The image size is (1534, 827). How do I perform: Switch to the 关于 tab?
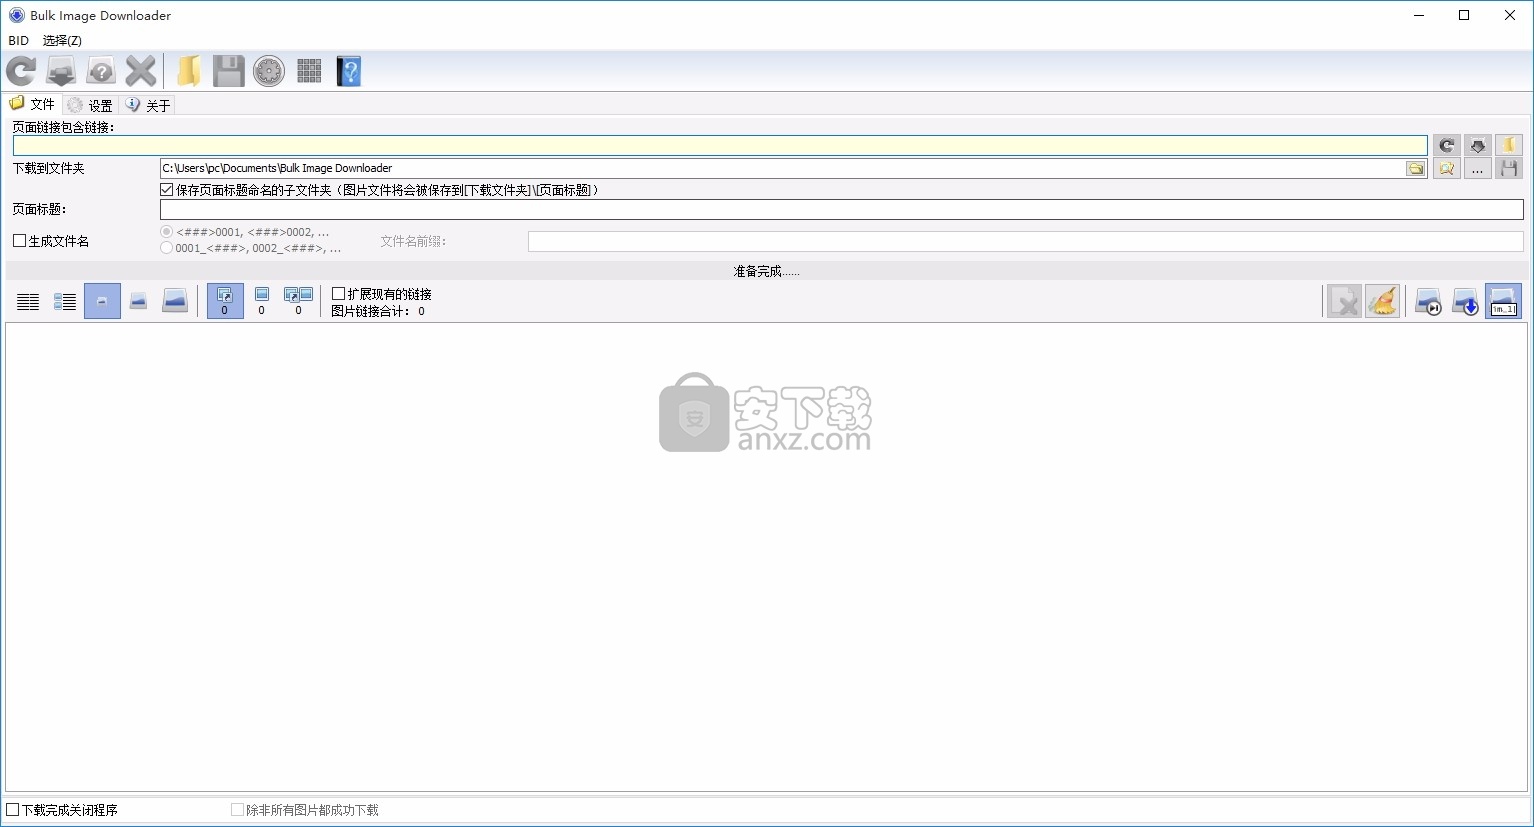148,105
